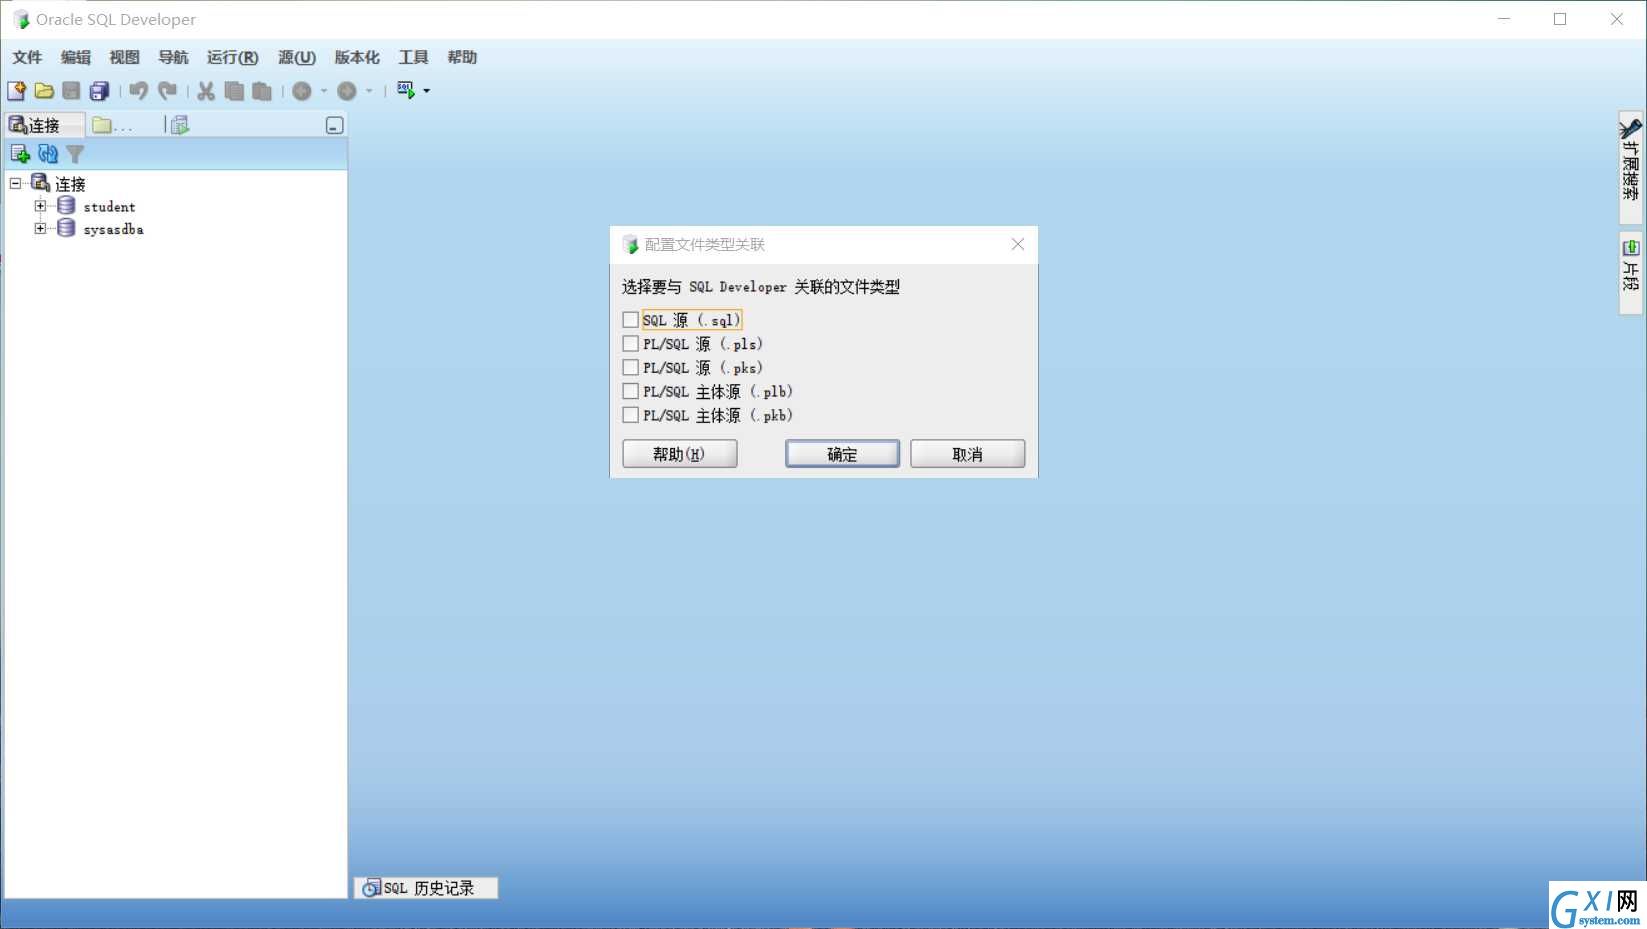Open the 运行(R) menu
Image resolution: width=1647 pixels, height=929 pixels.
tap(233, 57)
